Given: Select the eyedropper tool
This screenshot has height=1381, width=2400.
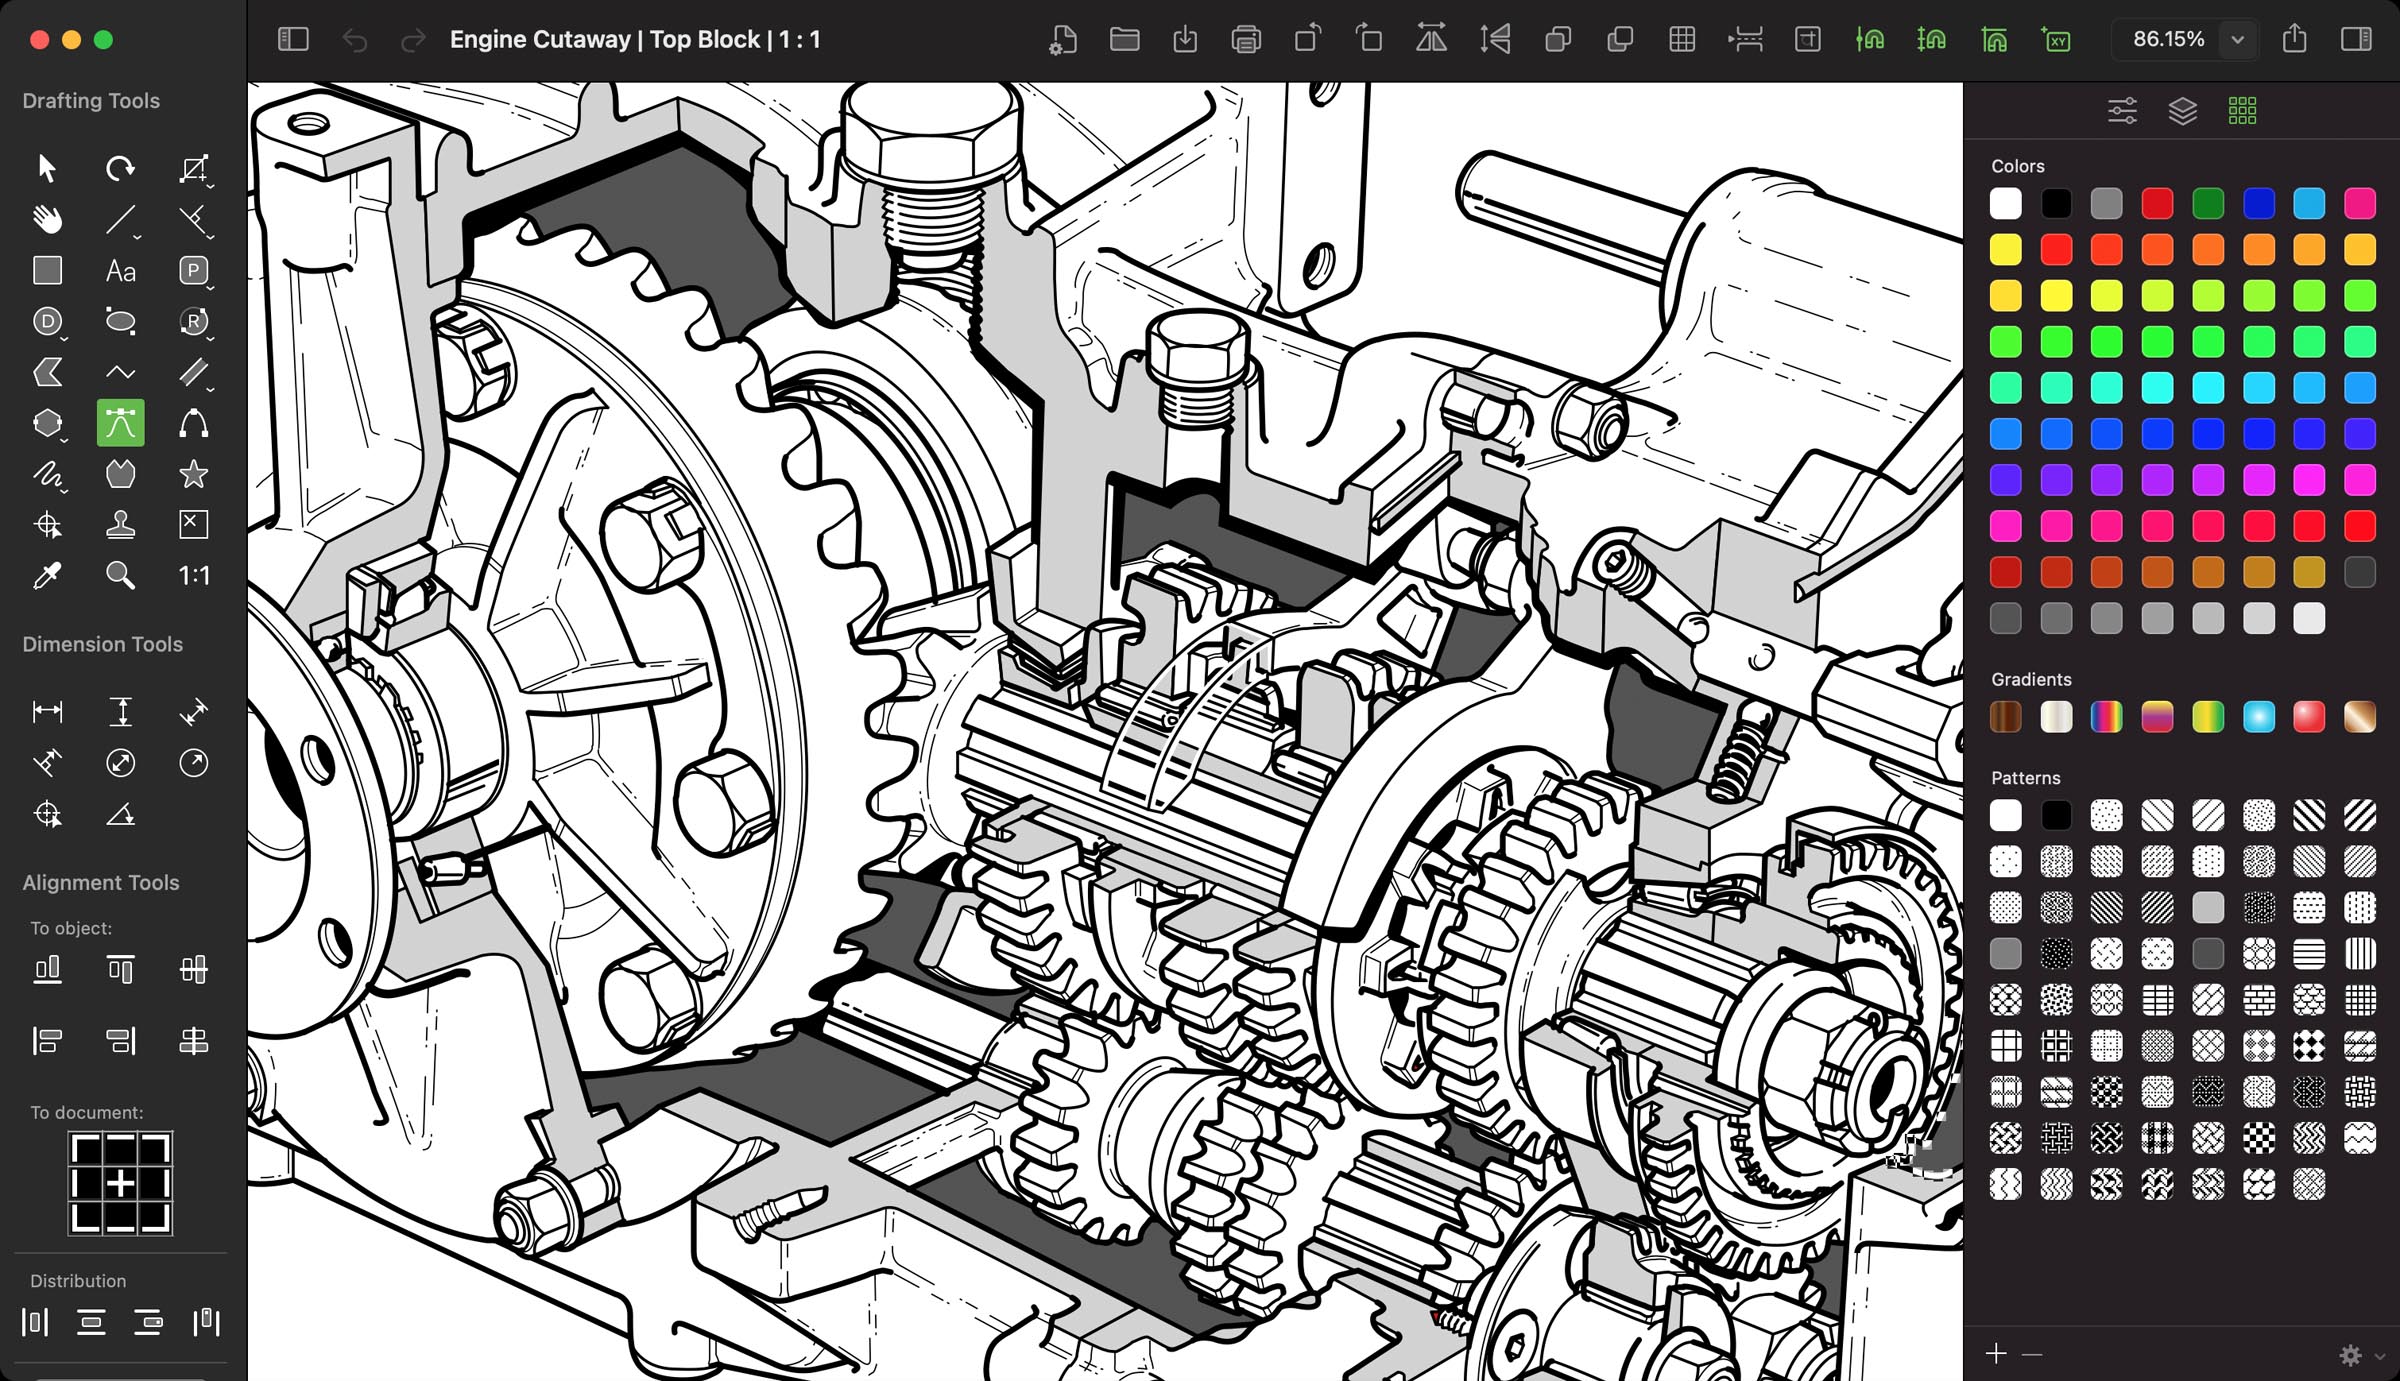Looking at the screenshot, I should point(47,576).
